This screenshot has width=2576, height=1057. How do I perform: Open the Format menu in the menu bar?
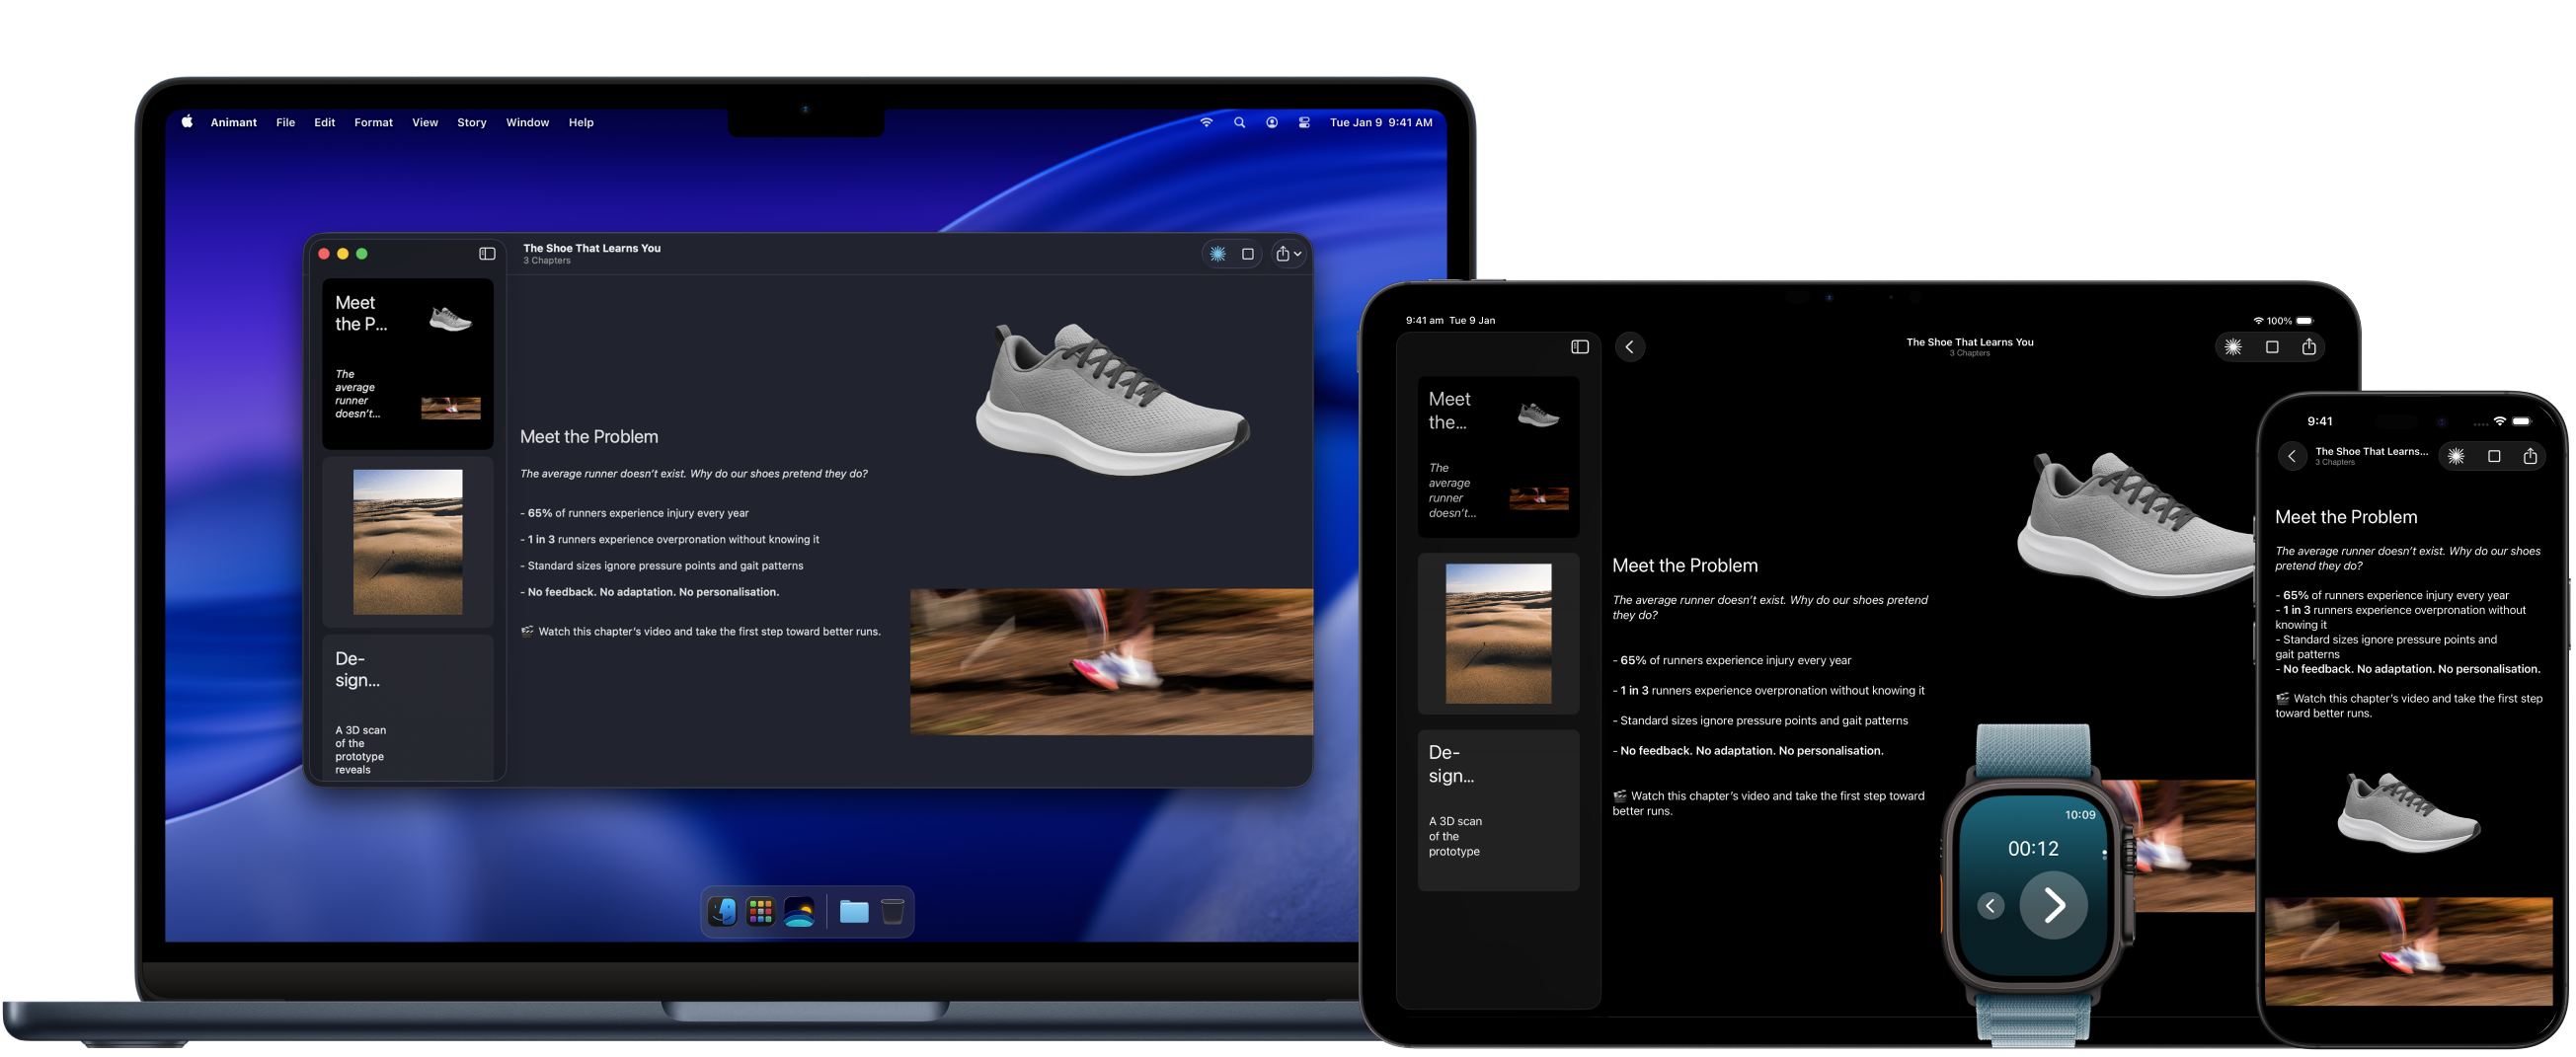click(x=372, y=122)
